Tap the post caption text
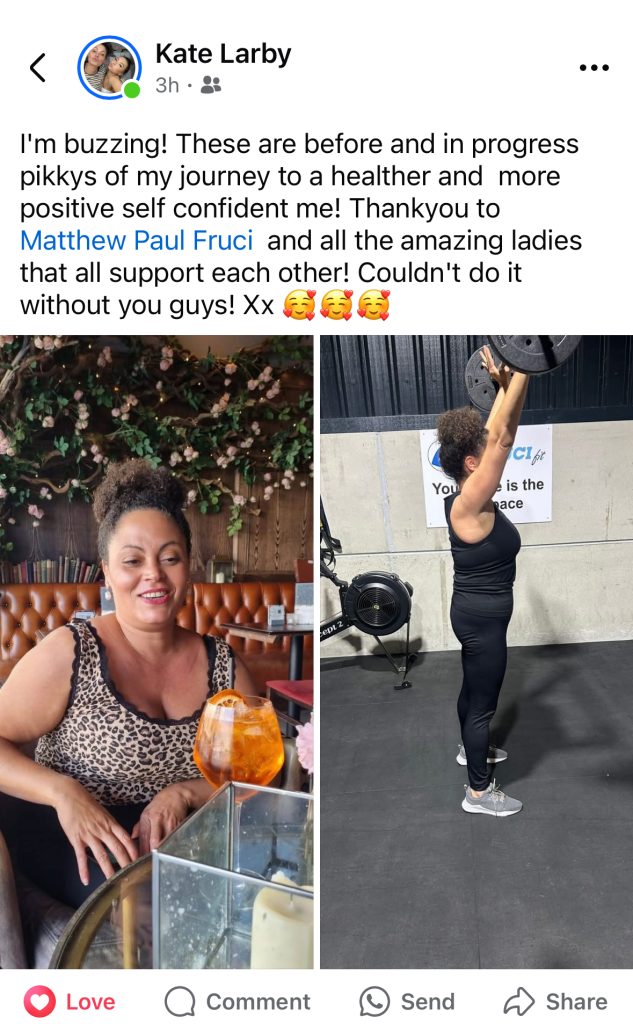 (x=300, y=224)
